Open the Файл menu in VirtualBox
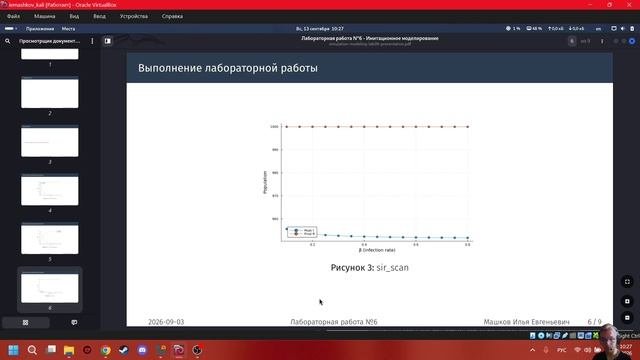 coord(13,16)
